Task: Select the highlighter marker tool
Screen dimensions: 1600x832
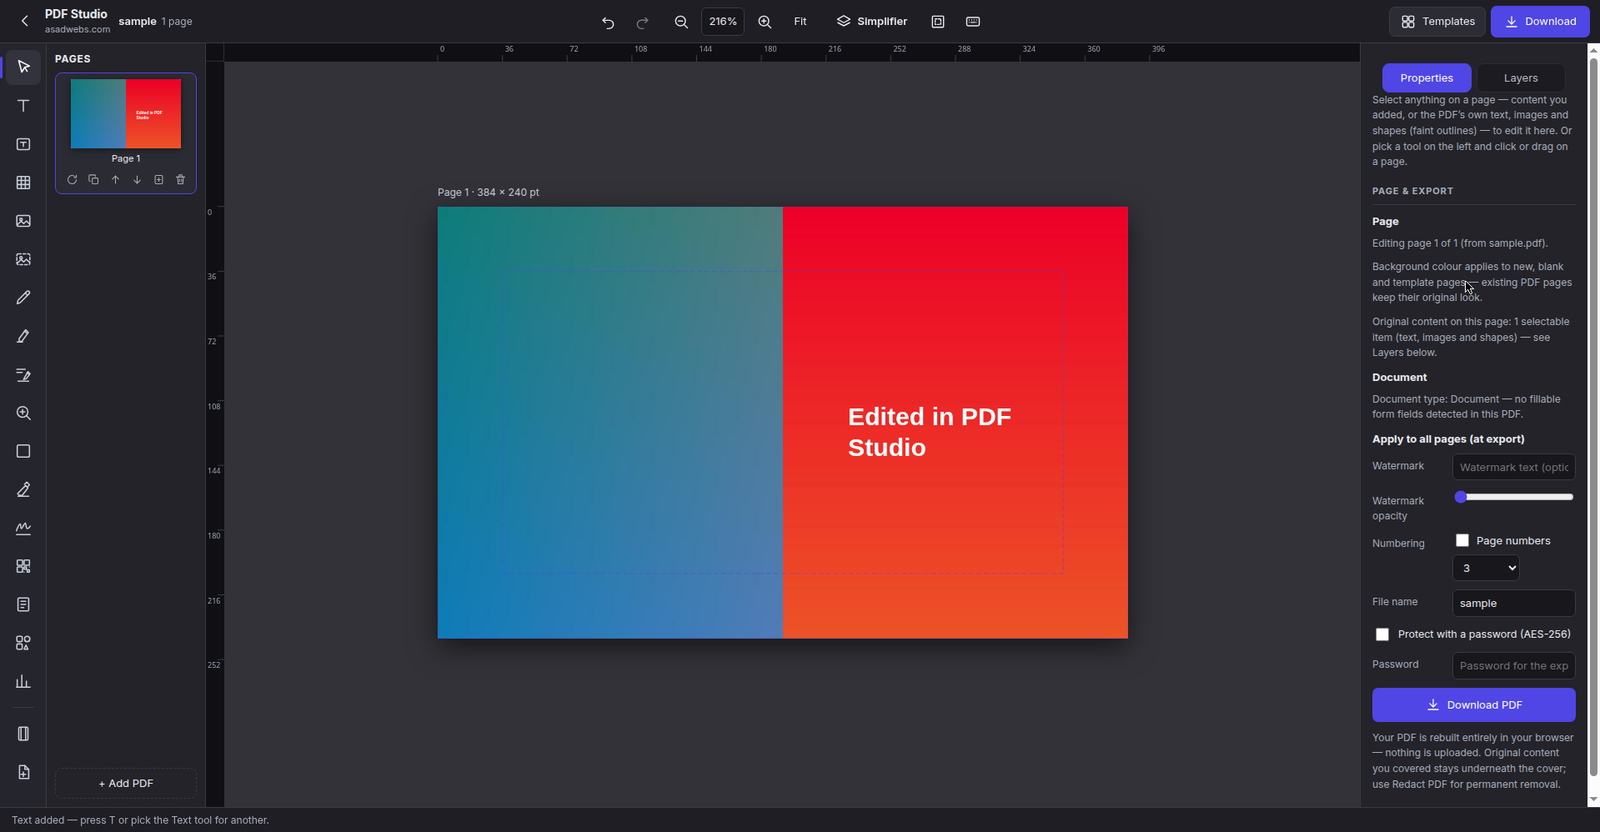Action: 23,337
